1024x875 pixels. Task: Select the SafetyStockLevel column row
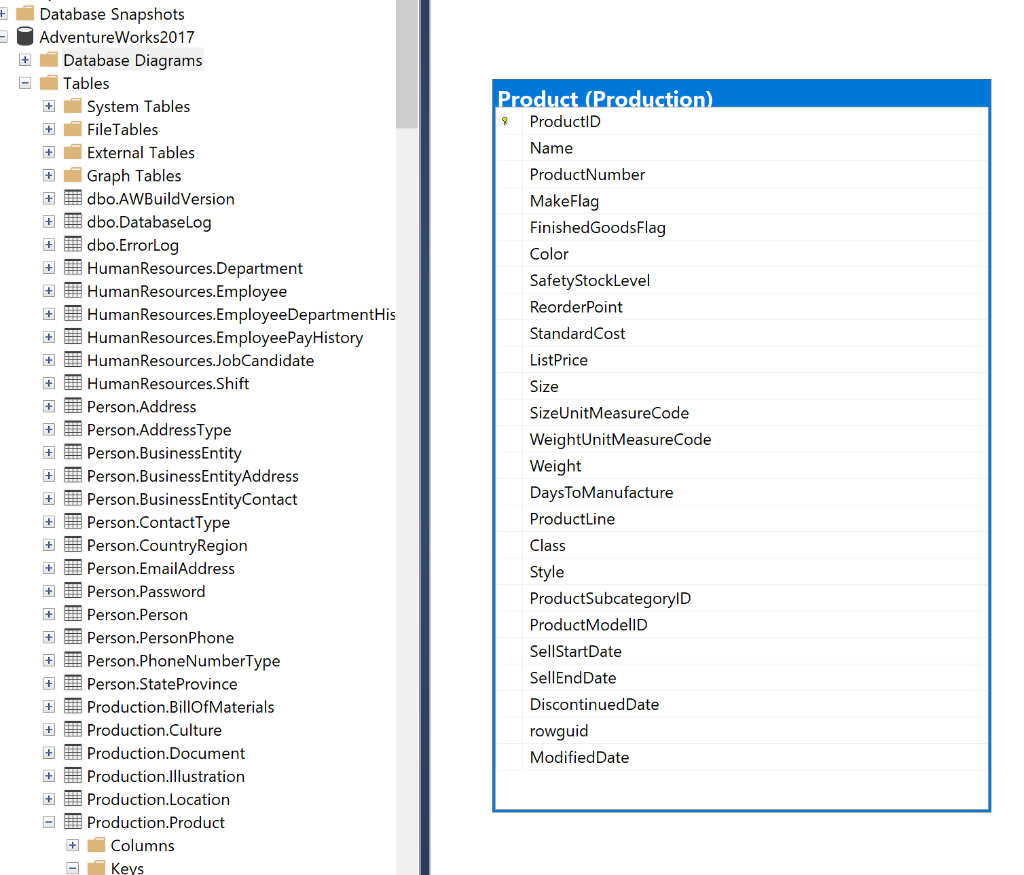pos(741,280)
